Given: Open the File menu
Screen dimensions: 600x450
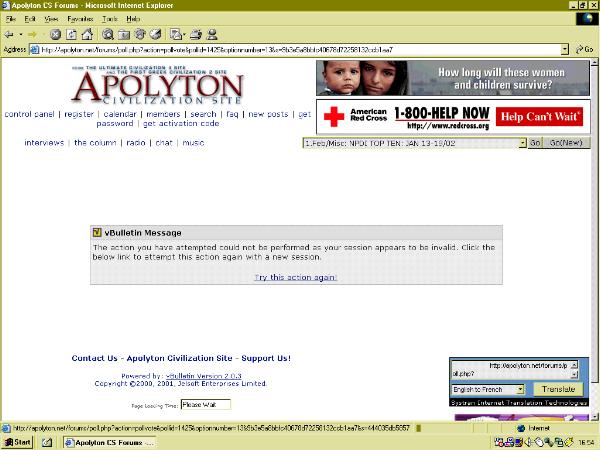Looking at the screenshot, I should (x=11, y=19).
